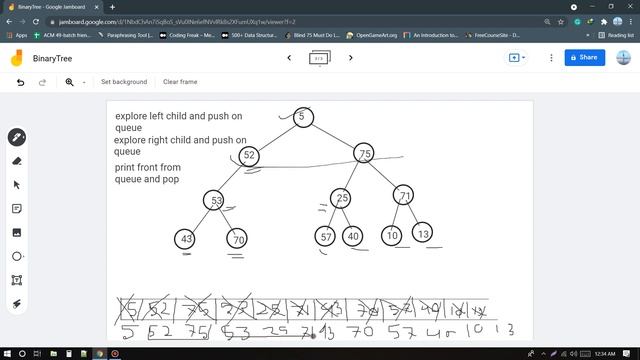Open Task View in taskbar
This screenshot has width=640, height=360.
[x=37, y=353]
